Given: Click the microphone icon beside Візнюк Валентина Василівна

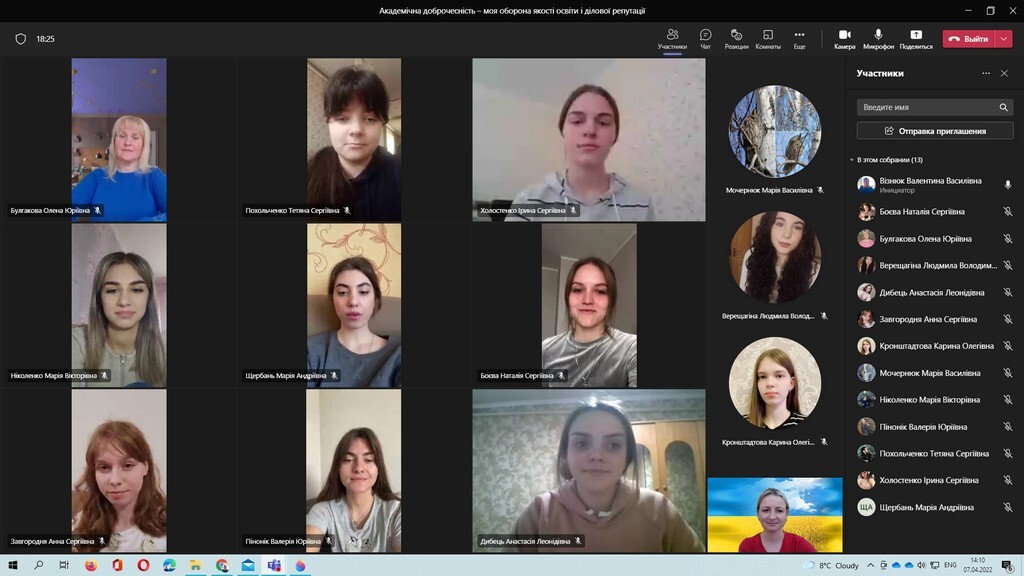Looking at the screenshot, I should (1008, 185).
